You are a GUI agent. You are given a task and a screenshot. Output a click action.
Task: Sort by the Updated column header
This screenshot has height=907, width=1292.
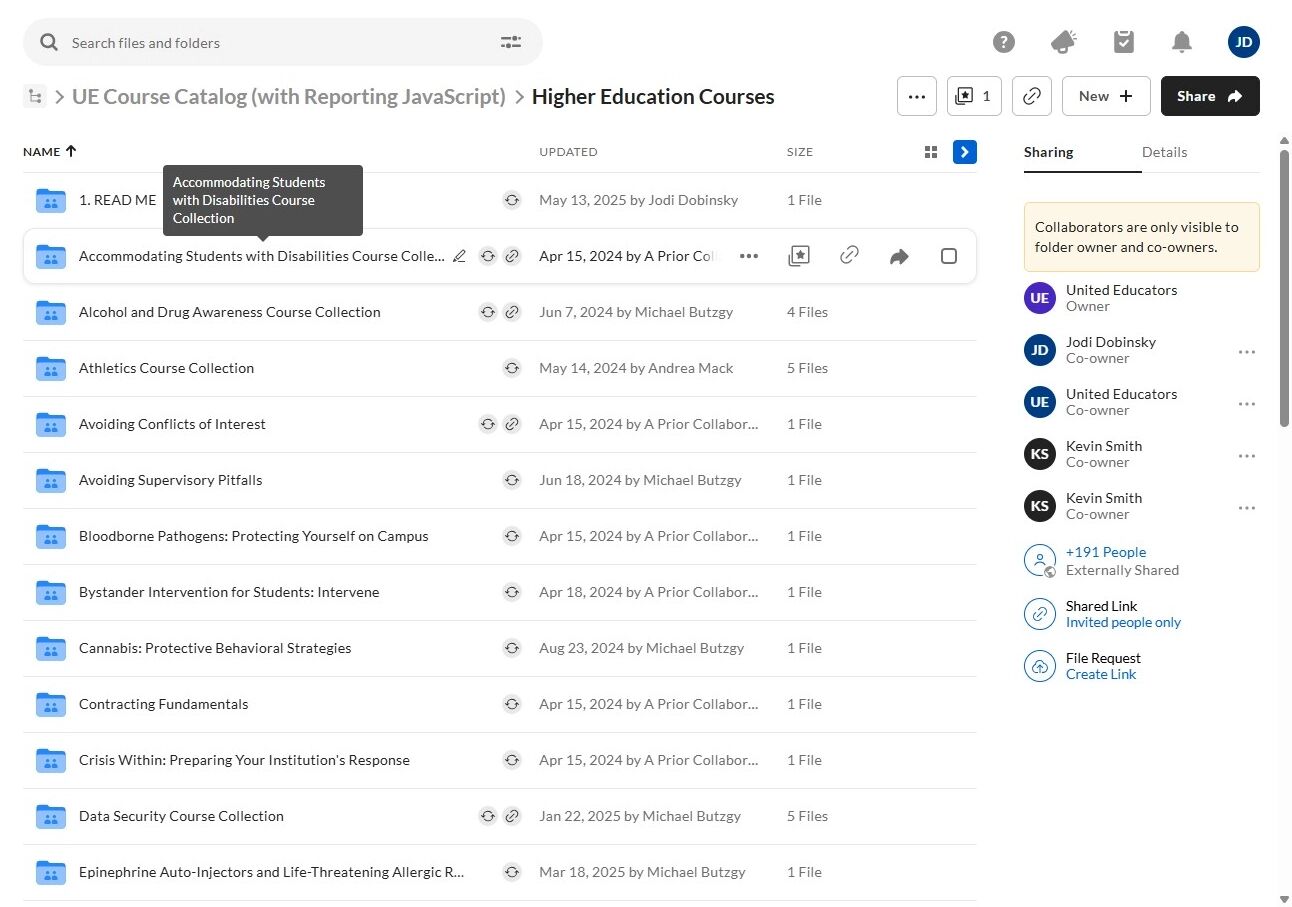(568, 152)
